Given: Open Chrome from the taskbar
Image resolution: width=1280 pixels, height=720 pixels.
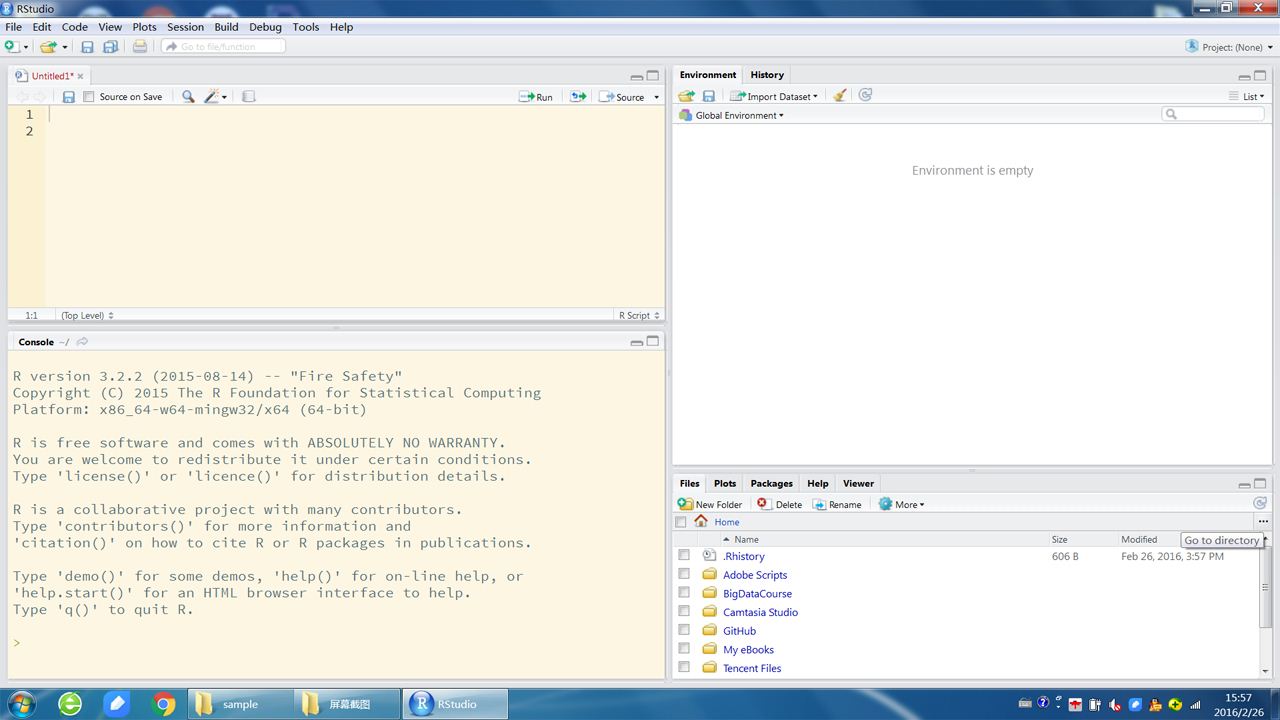Looking at the screenshot, I should pyautogui.click(x=165, y=704).
